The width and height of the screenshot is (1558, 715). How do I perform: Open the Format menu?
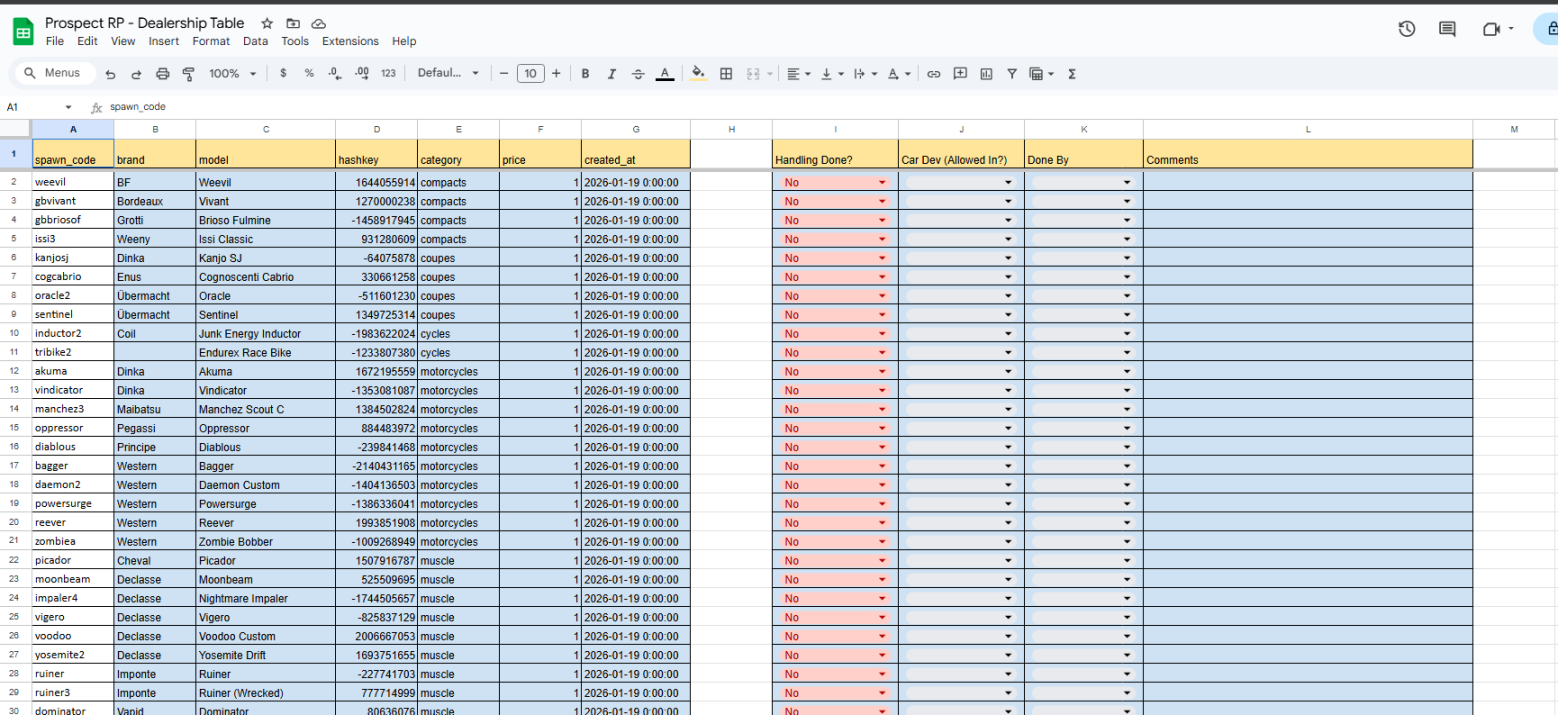pos(211,42)
